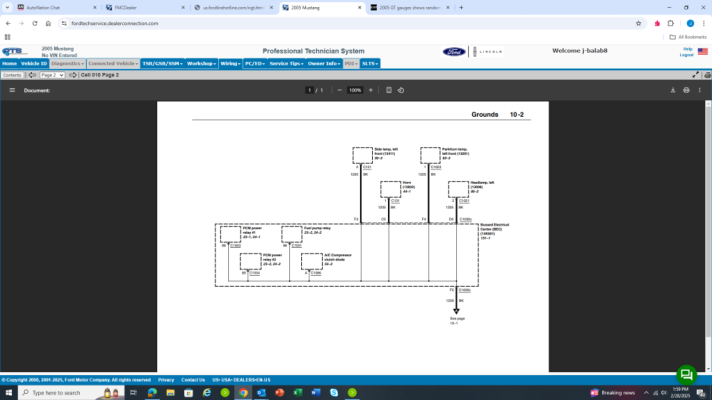Screen dimensions: 712x400
Task: Expand the SLTS menu
Action: (370, 64)
